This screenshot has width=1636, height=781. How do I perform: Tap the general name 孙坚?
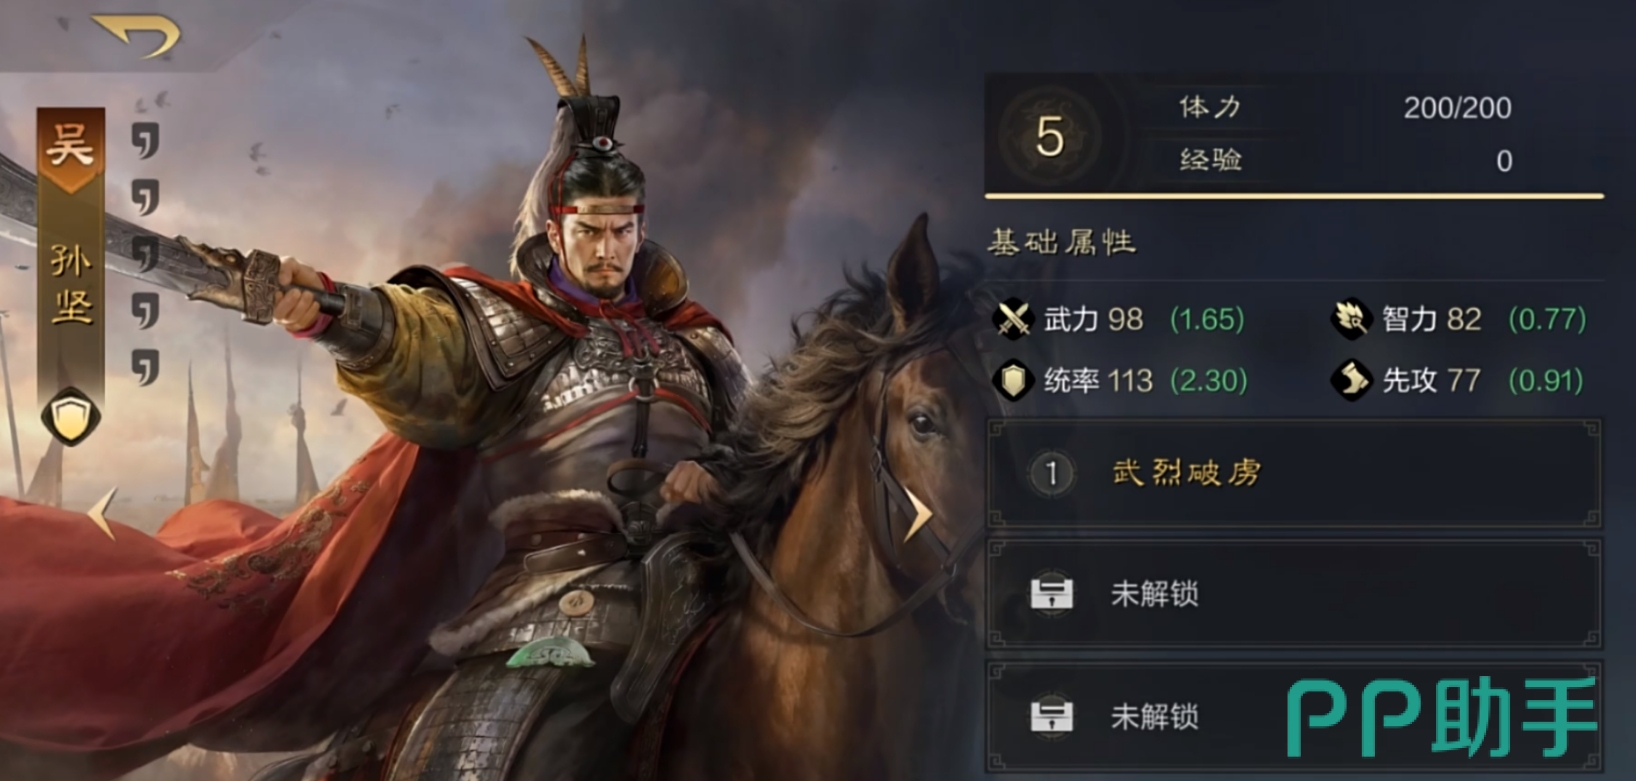[72, 285]
